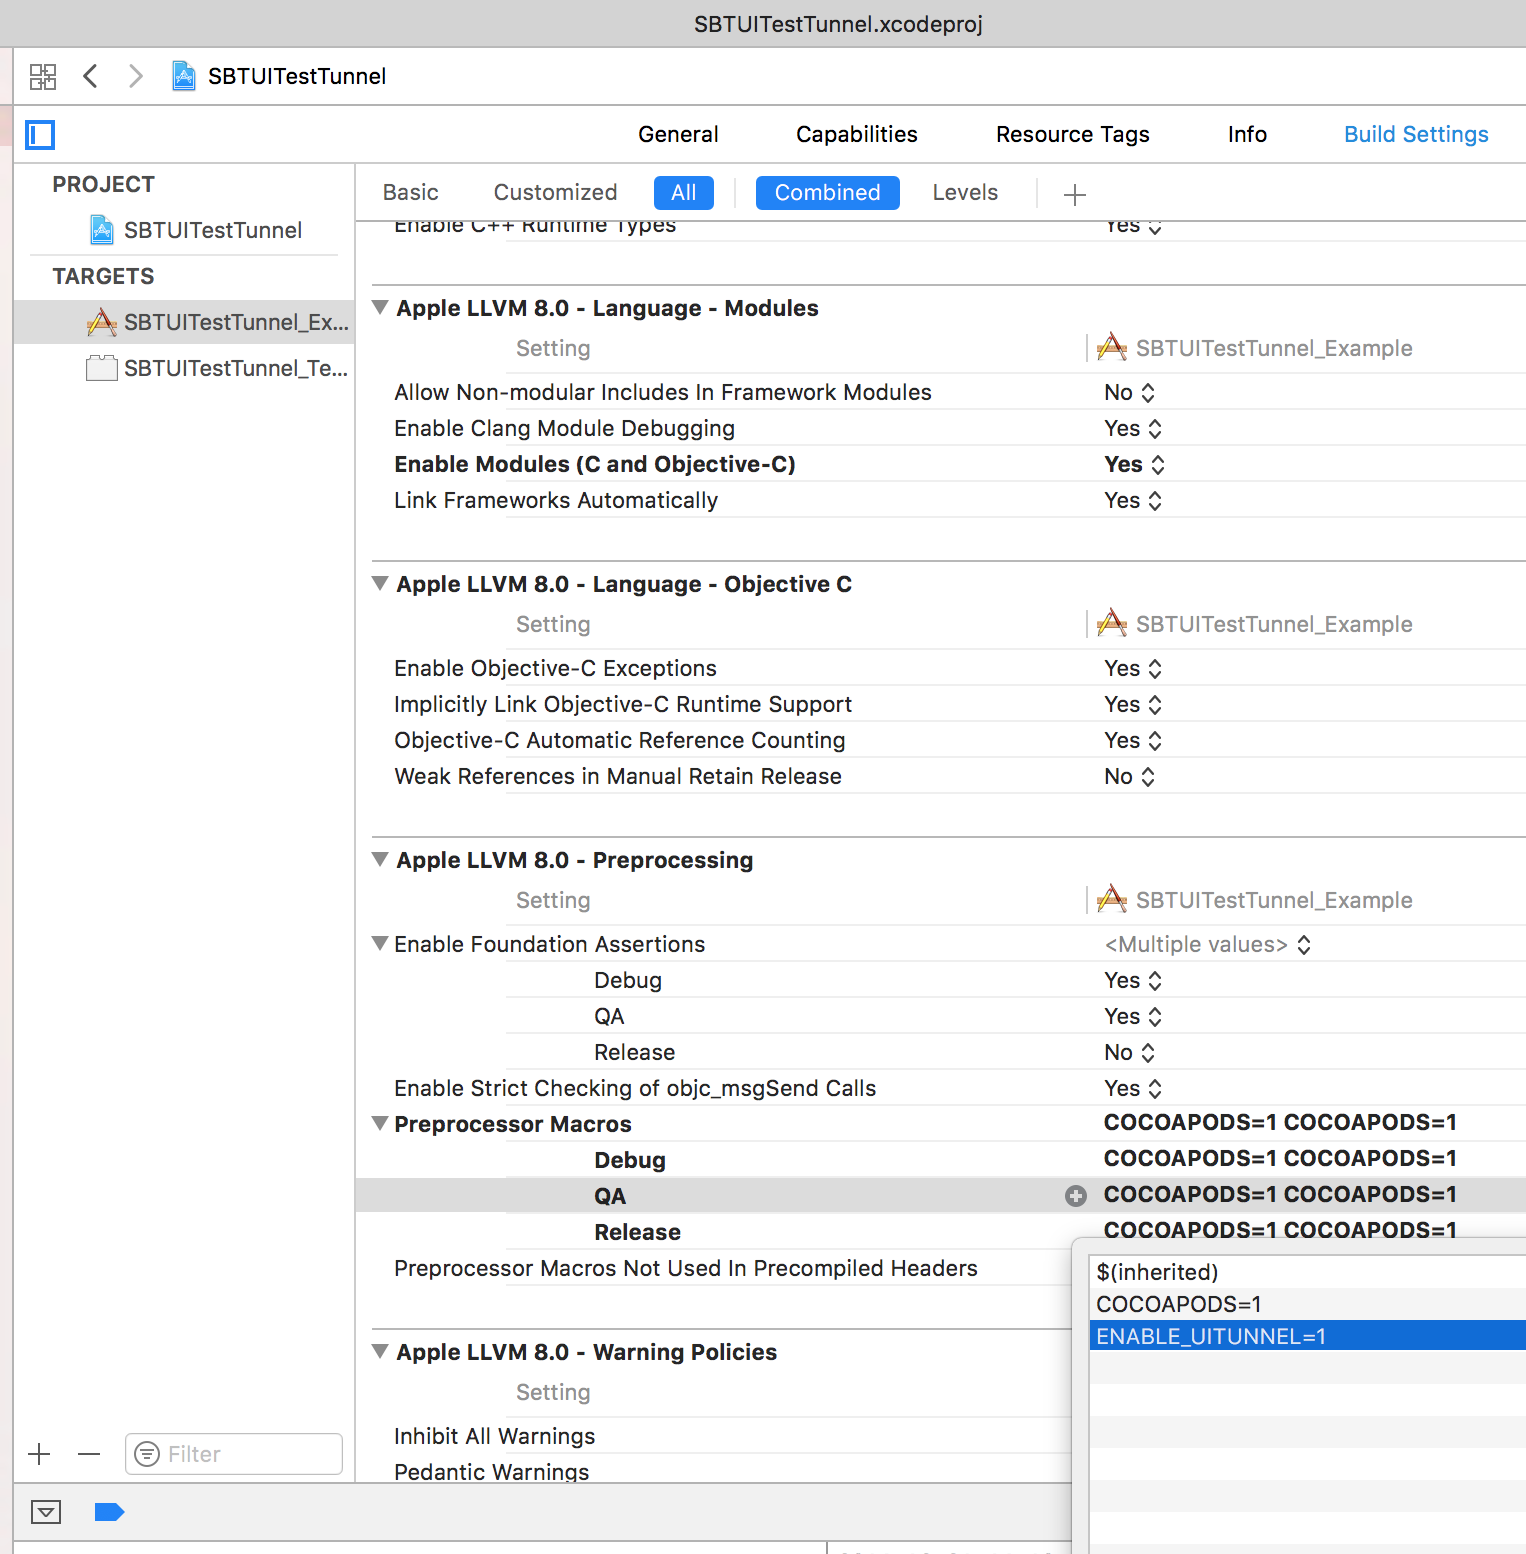The image size is (1526, 1554).
Task: Open the Info tab
Action: coord(1247,134)
